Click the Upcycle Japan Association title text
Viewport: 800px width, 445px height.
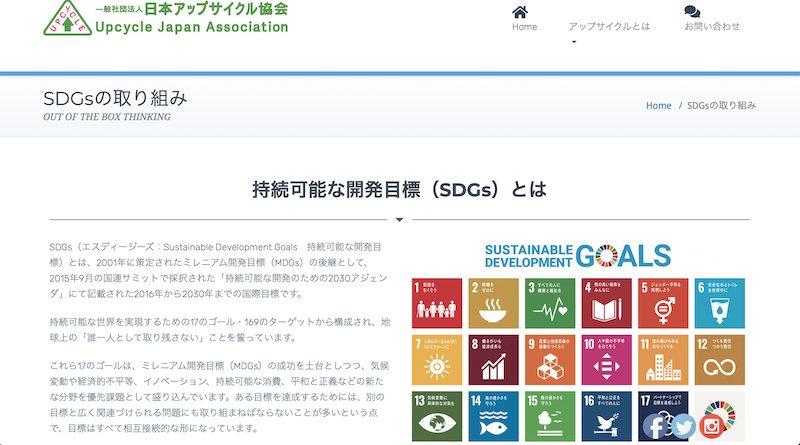tap(191, 26)
